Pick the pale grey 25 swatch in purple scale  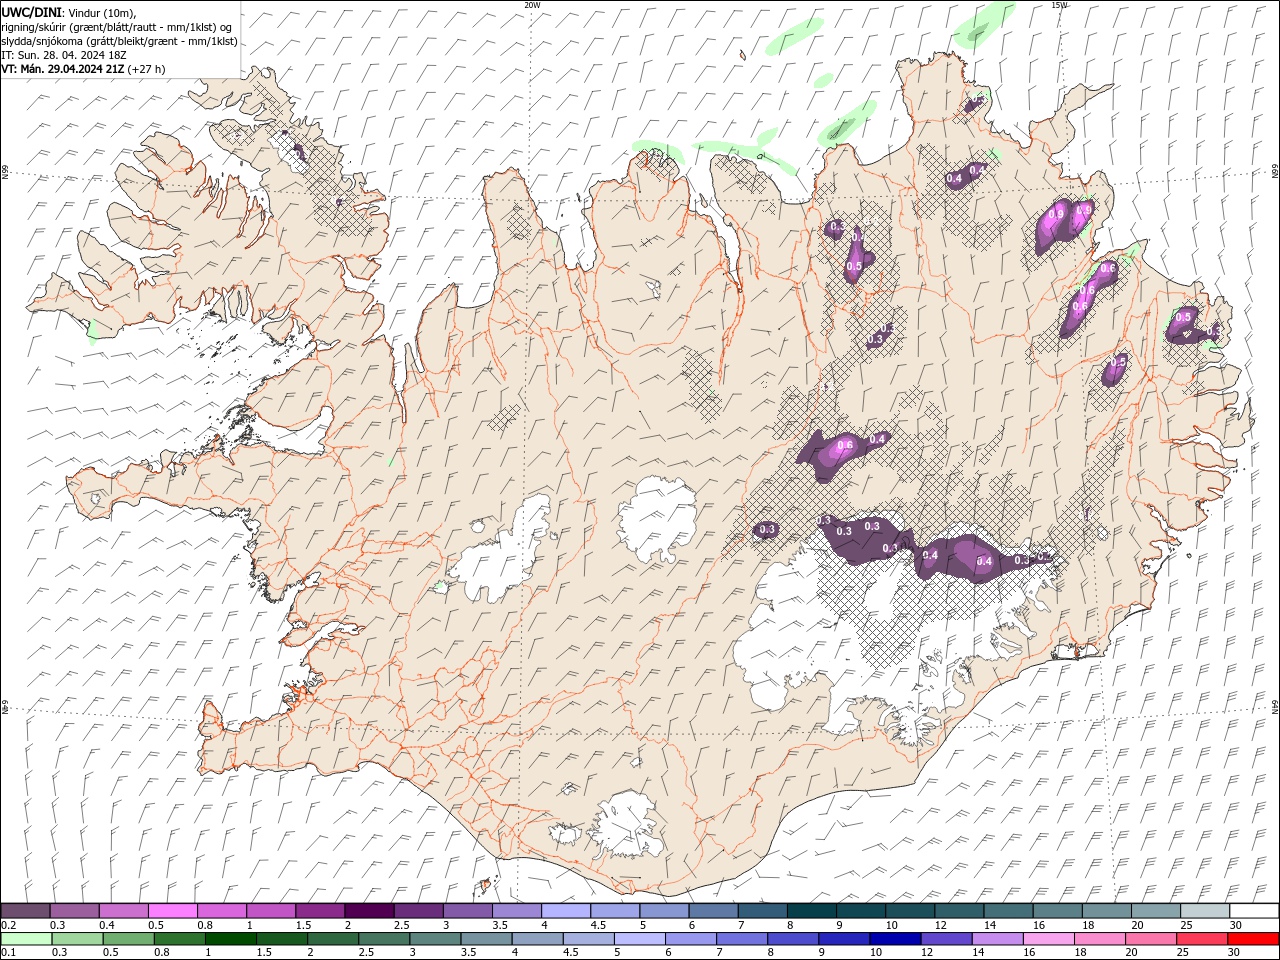point(1205,910)
